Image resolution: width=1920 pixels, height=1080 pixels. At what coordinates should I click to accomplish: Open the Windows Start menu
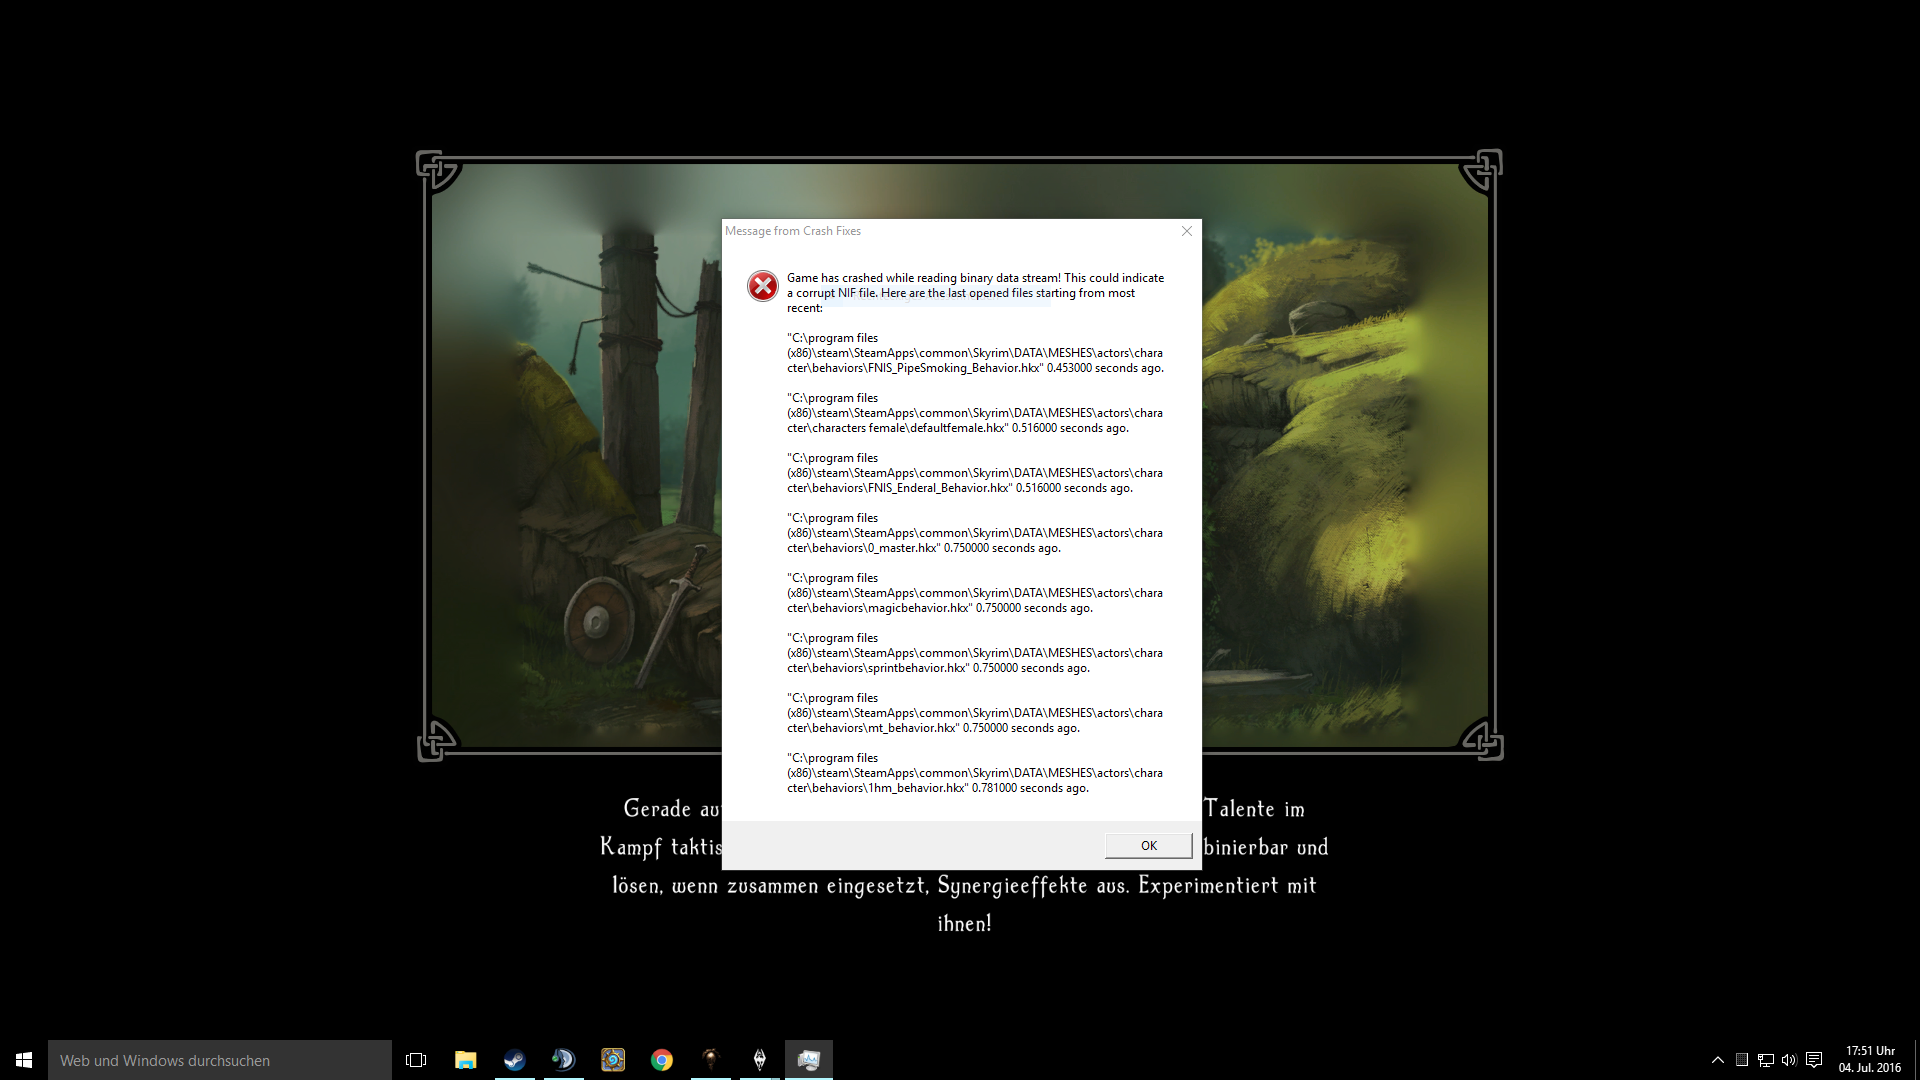pyautogui.click(x=24, y=1060)
